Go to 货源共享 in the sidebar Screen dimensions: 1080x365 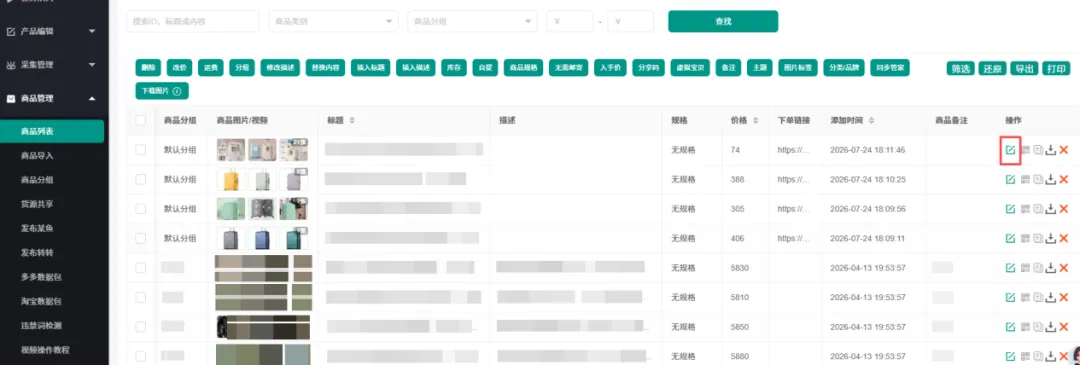pyautogui.click(x=37, y=204)
